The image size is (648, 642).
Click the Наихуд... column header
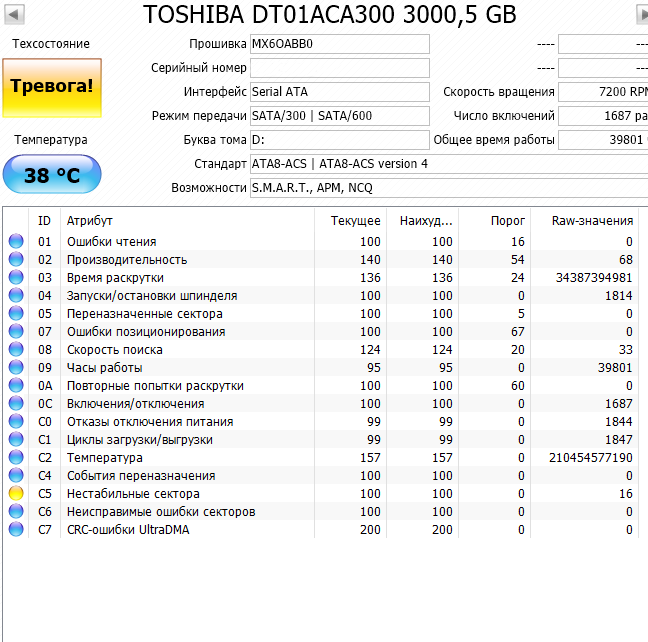point(422,221)
